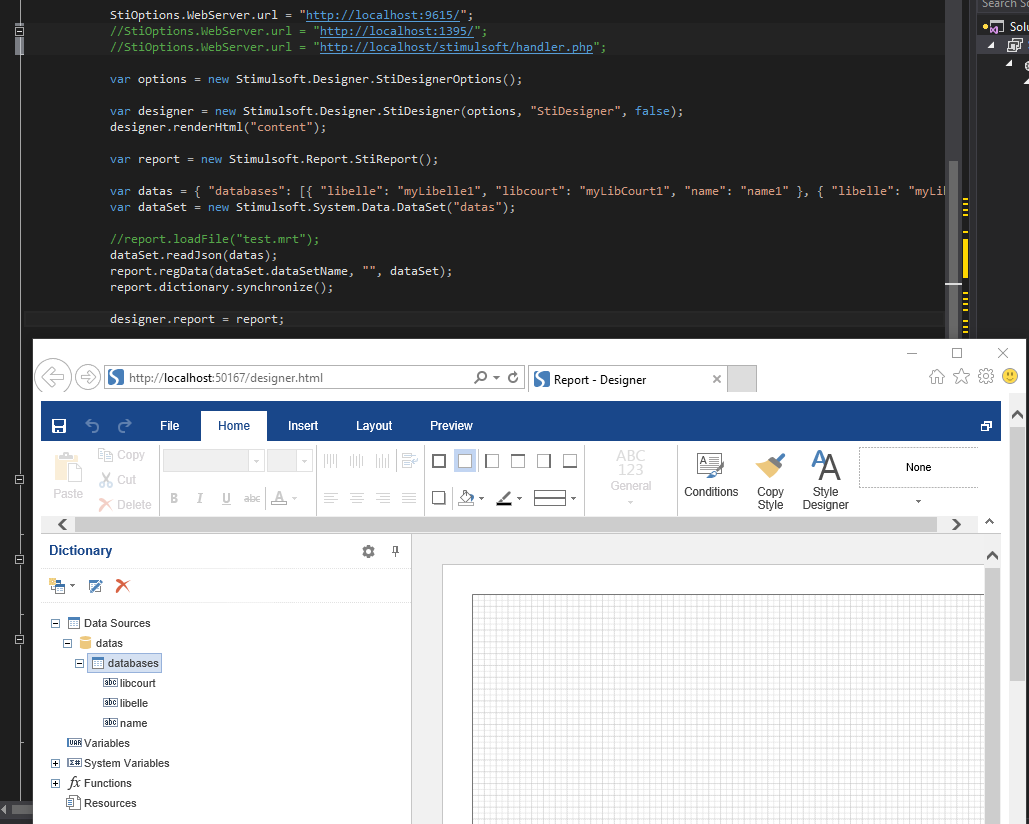Toggle the shadow border option
This screenshot has width=1029, height=824.
pos(439,498)
